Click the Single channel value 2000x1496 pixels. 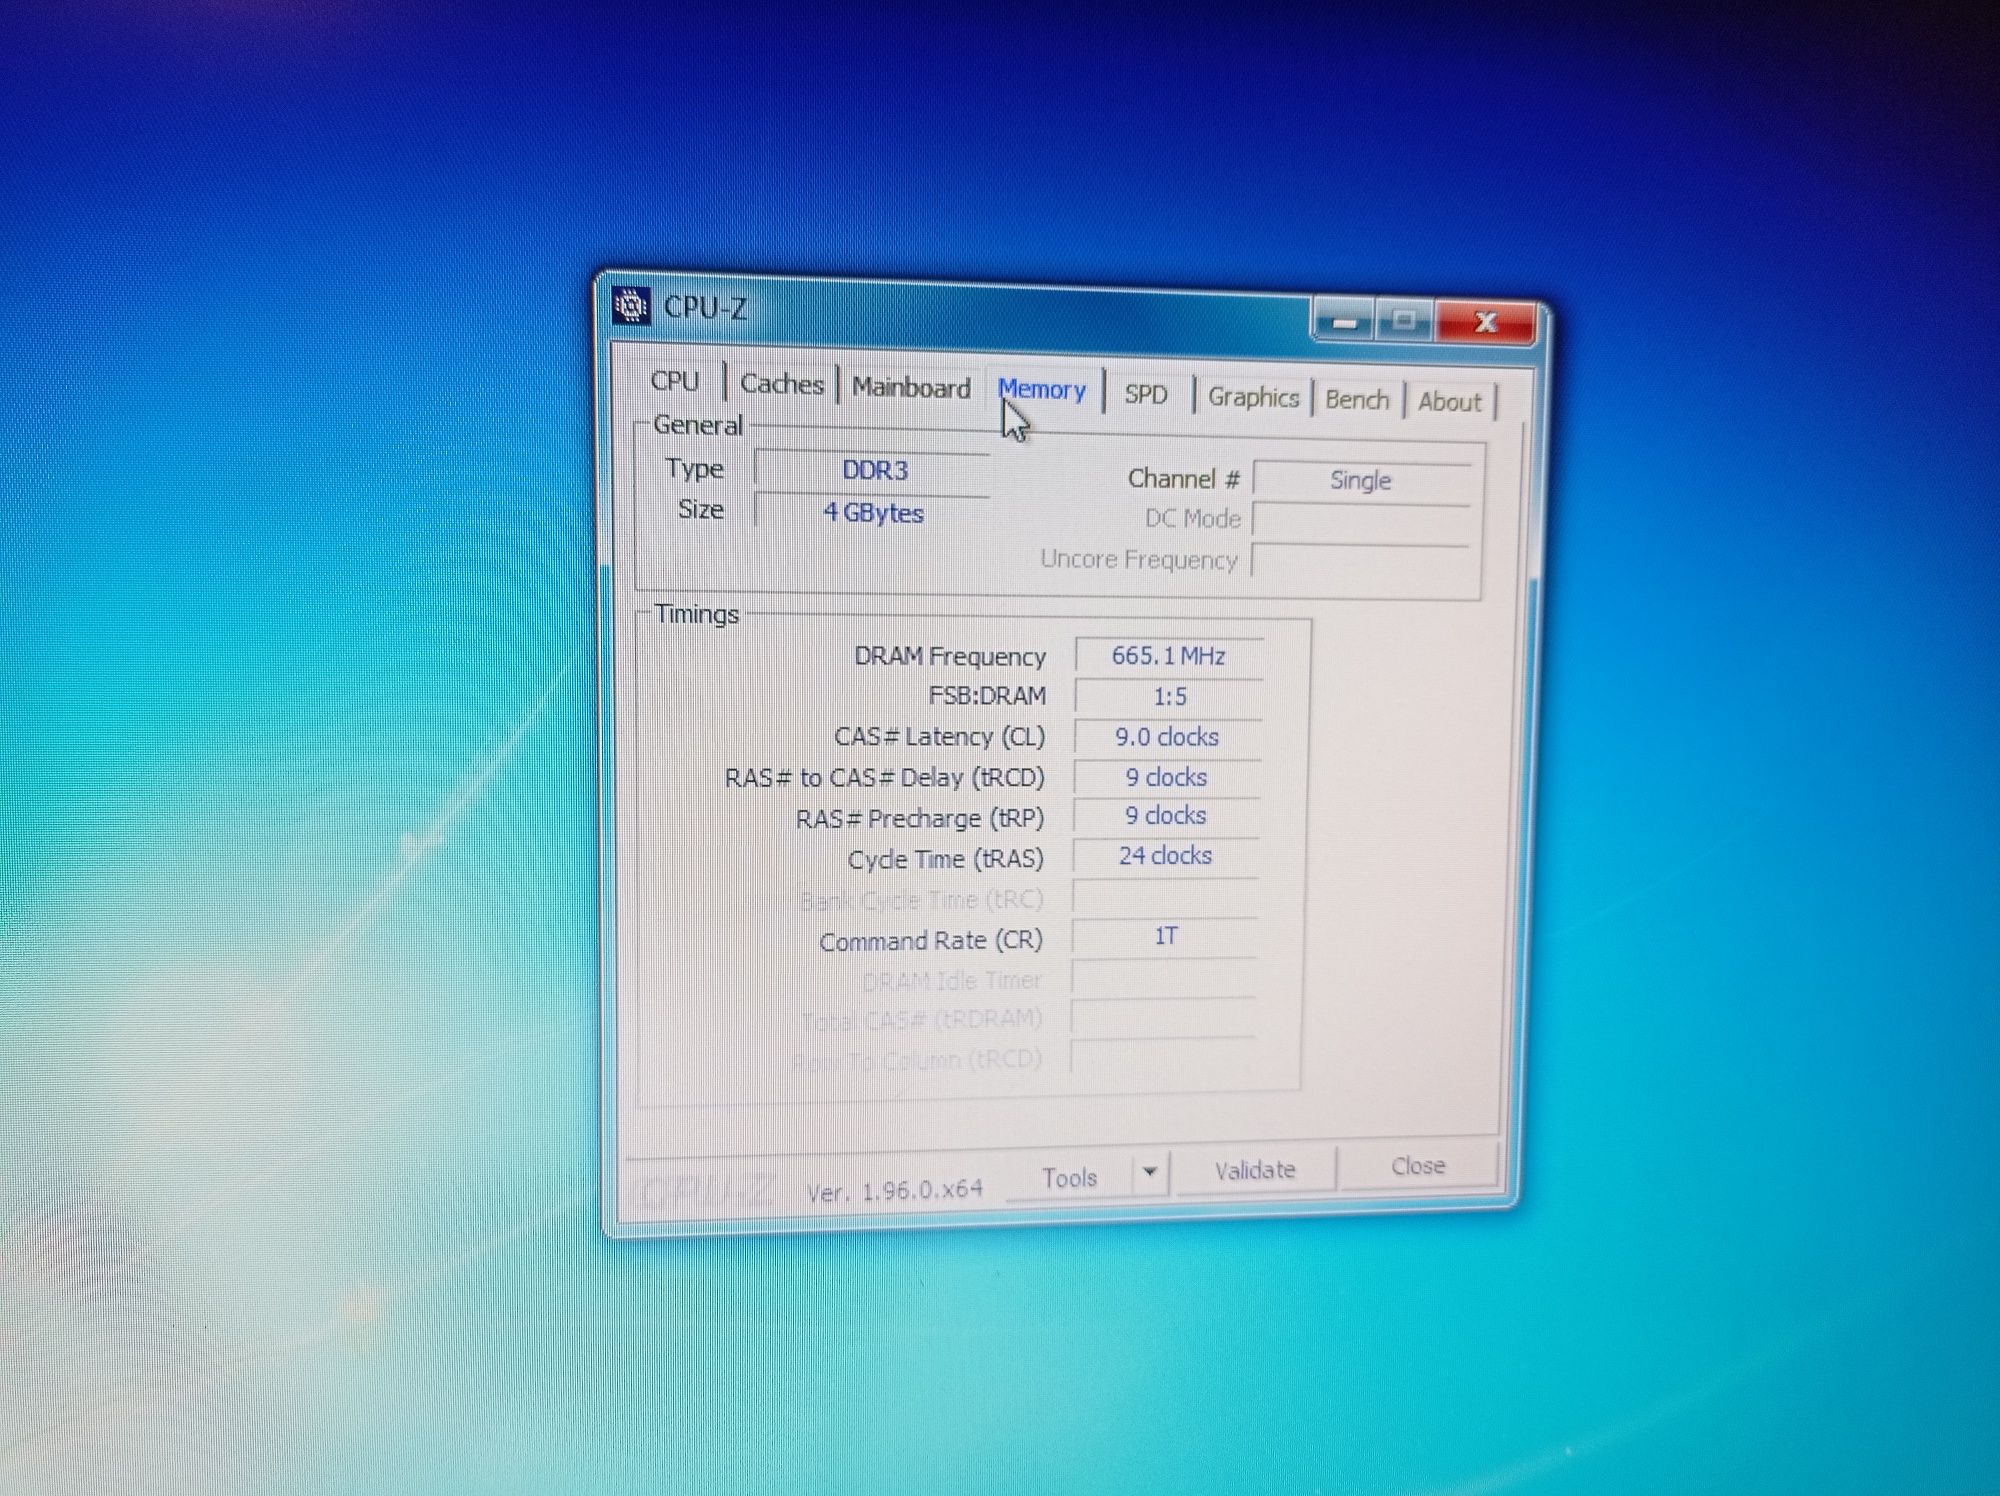[x=1360, y=481]
